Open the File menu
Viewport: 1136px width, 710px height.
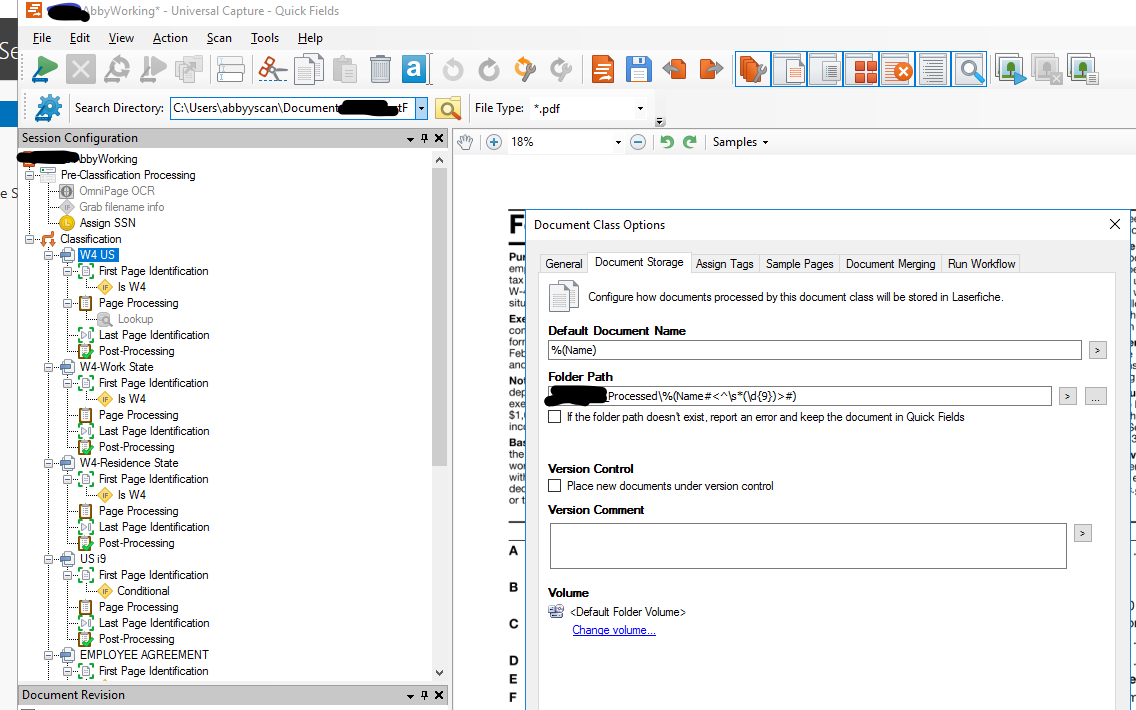pyautogui.click(x=42, y=38)
